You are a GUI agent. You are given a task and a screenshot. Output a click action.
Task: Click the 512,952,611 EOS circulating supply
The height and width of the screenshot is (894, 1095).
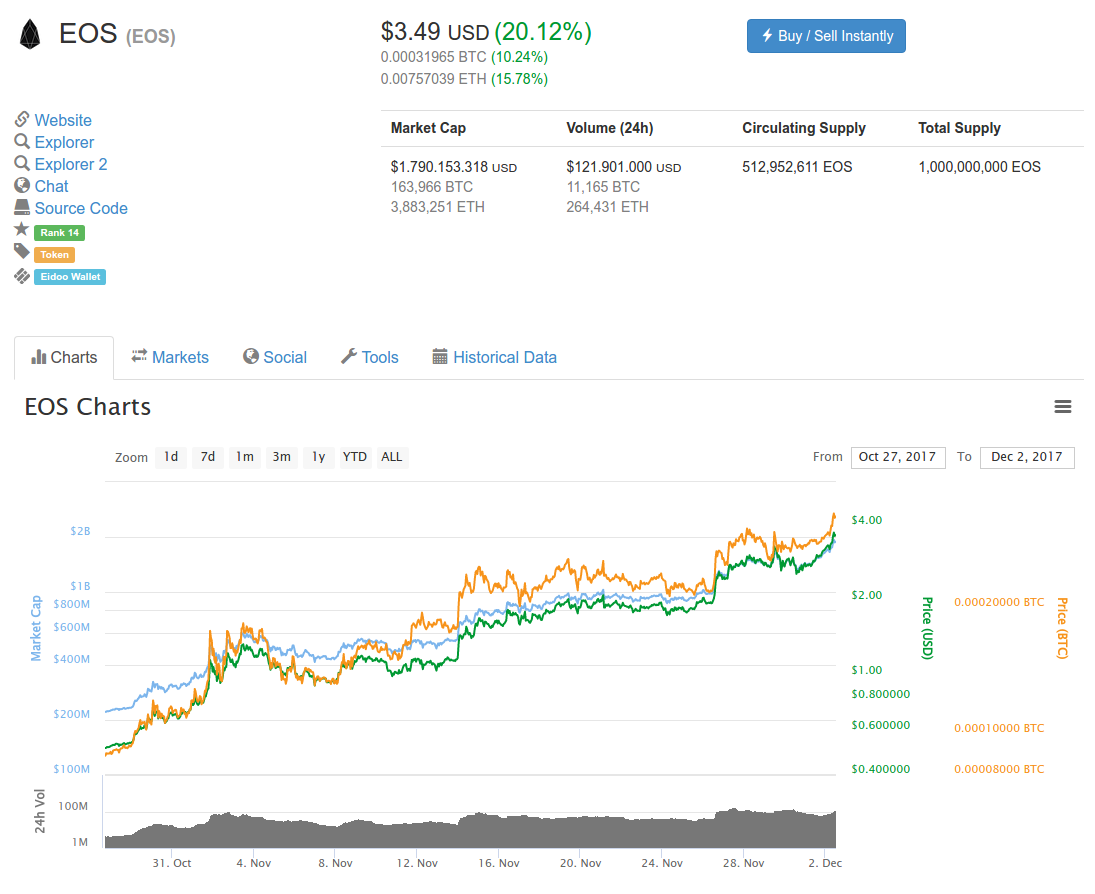coord(798,167)
